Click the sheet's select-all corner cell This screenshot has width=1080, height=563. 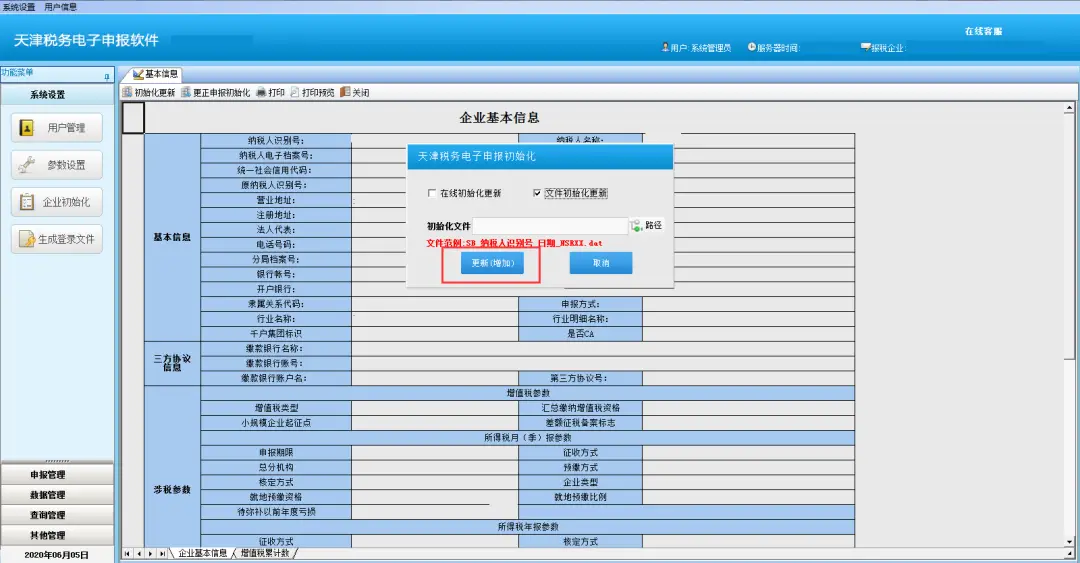133,118
